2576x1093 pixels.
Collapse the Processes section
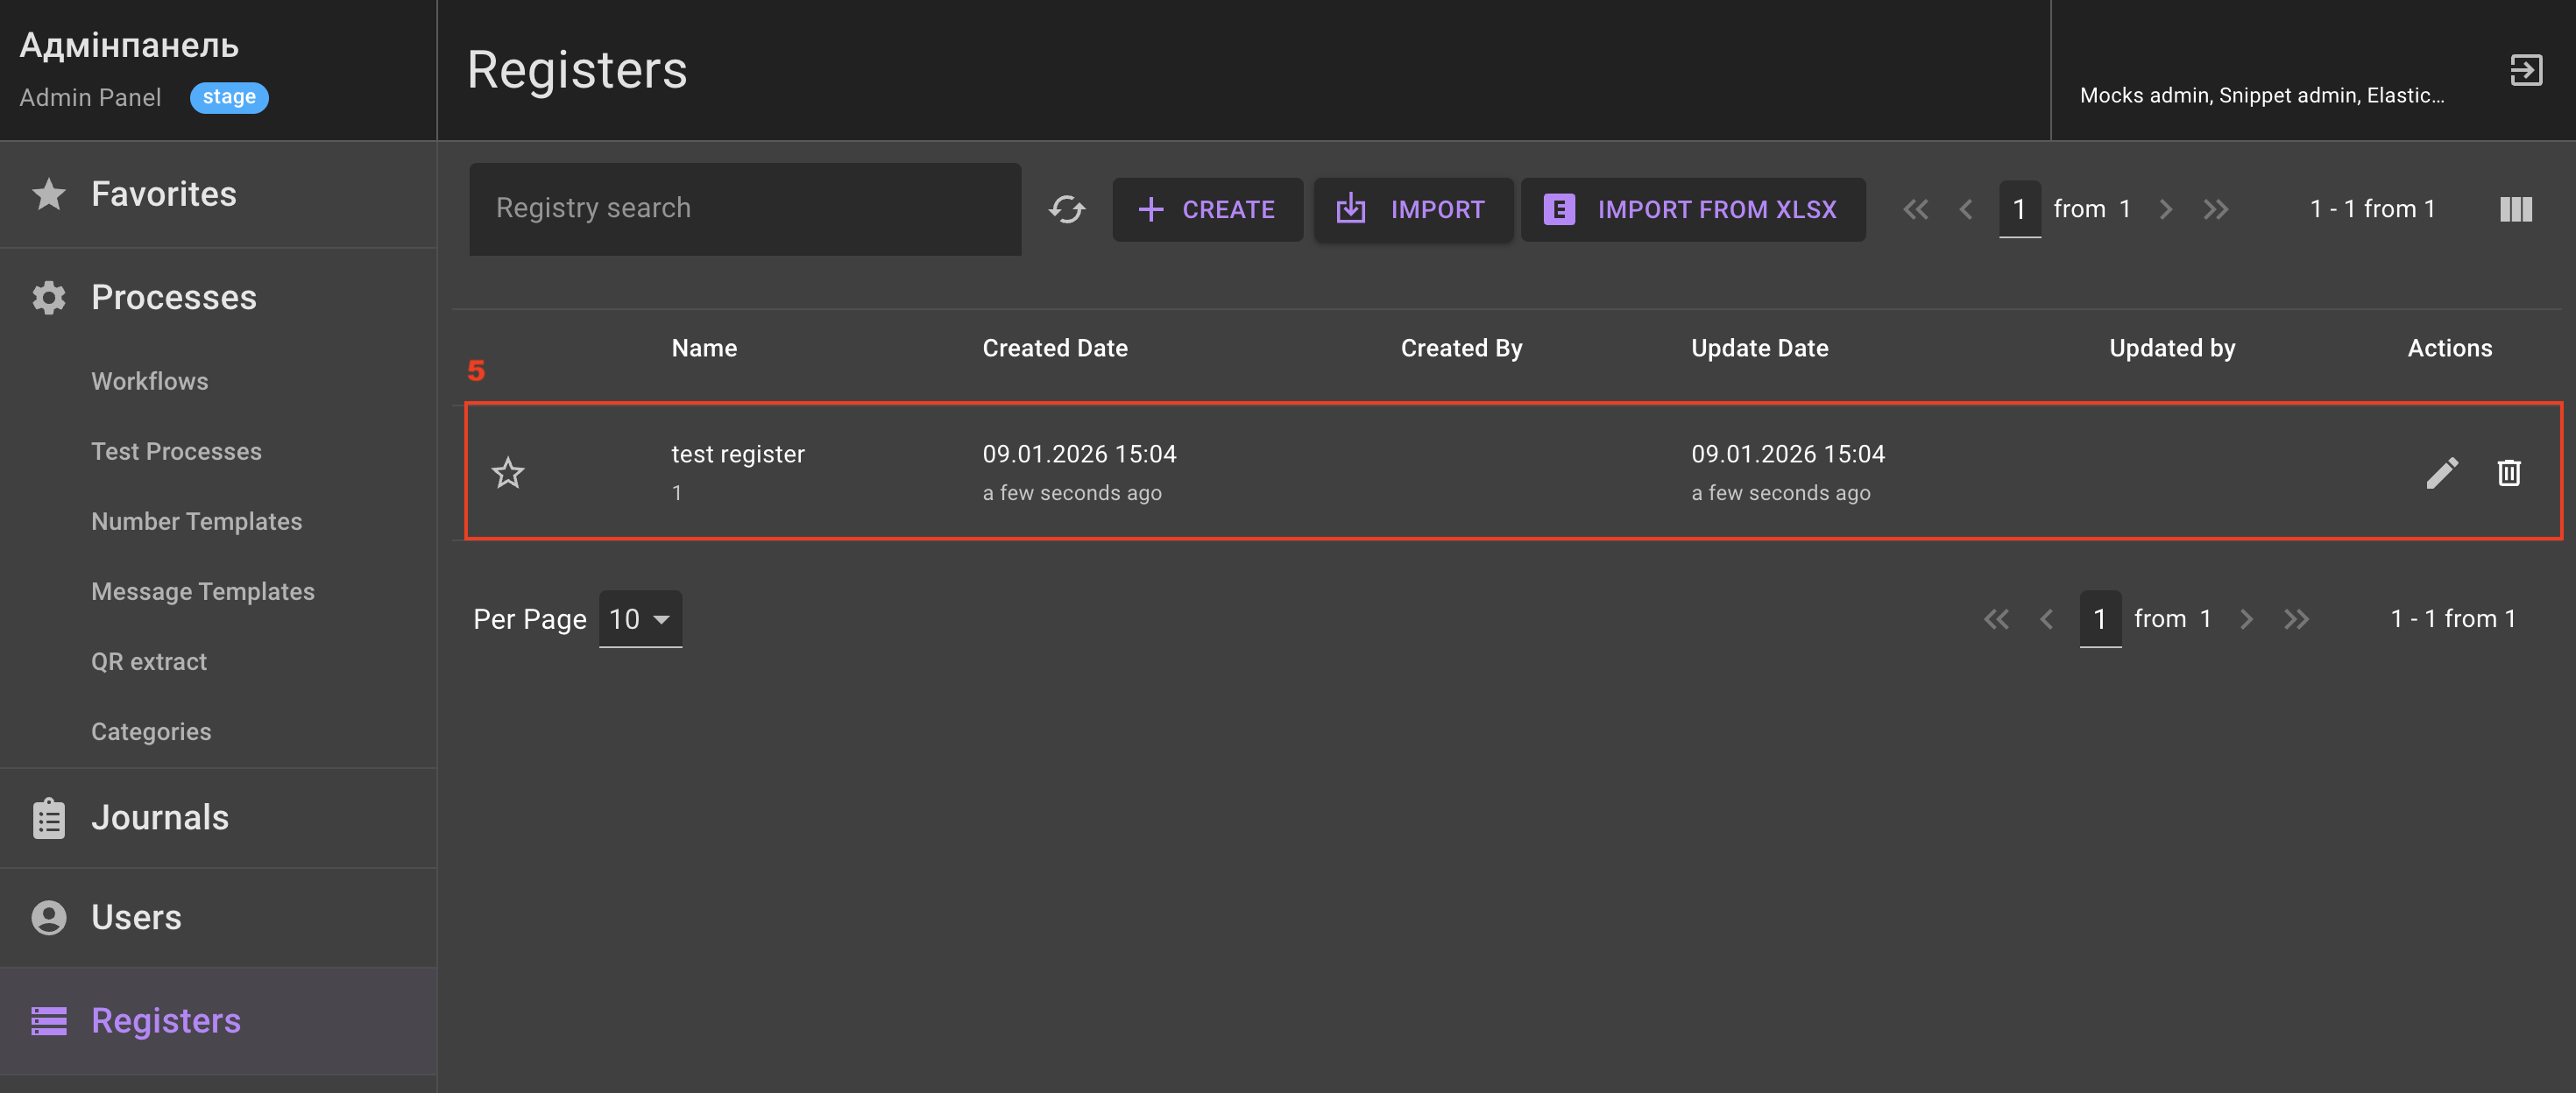[218, 297]
